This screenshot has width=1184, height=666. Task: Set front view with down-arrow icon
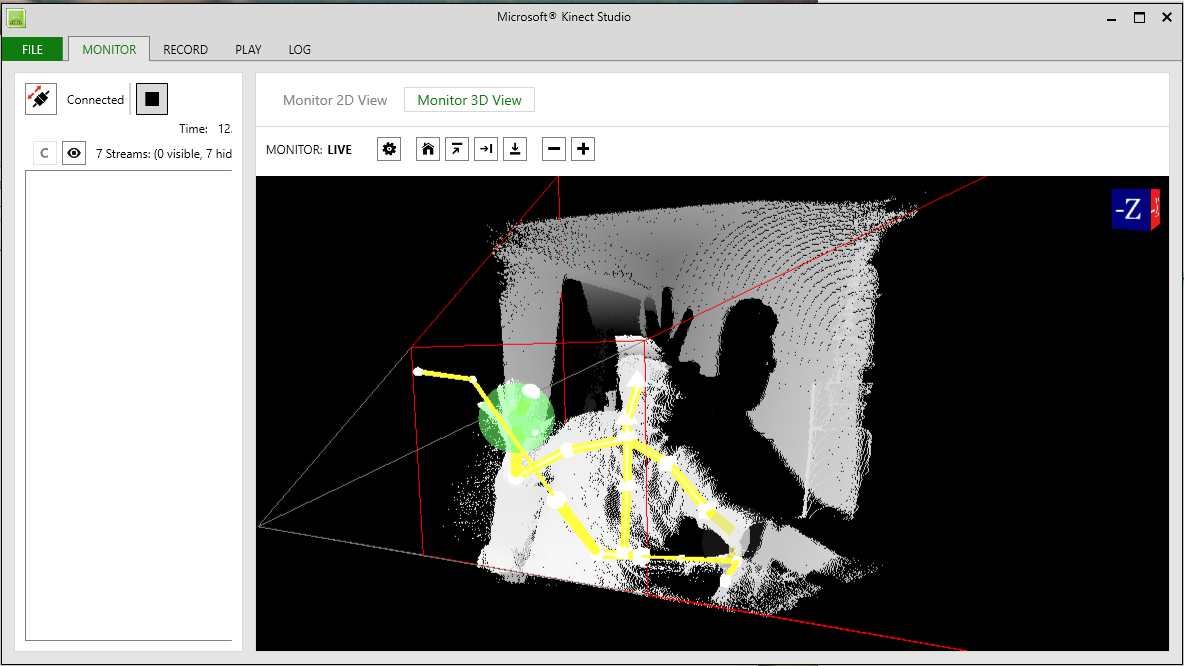[x=515, y=149]
